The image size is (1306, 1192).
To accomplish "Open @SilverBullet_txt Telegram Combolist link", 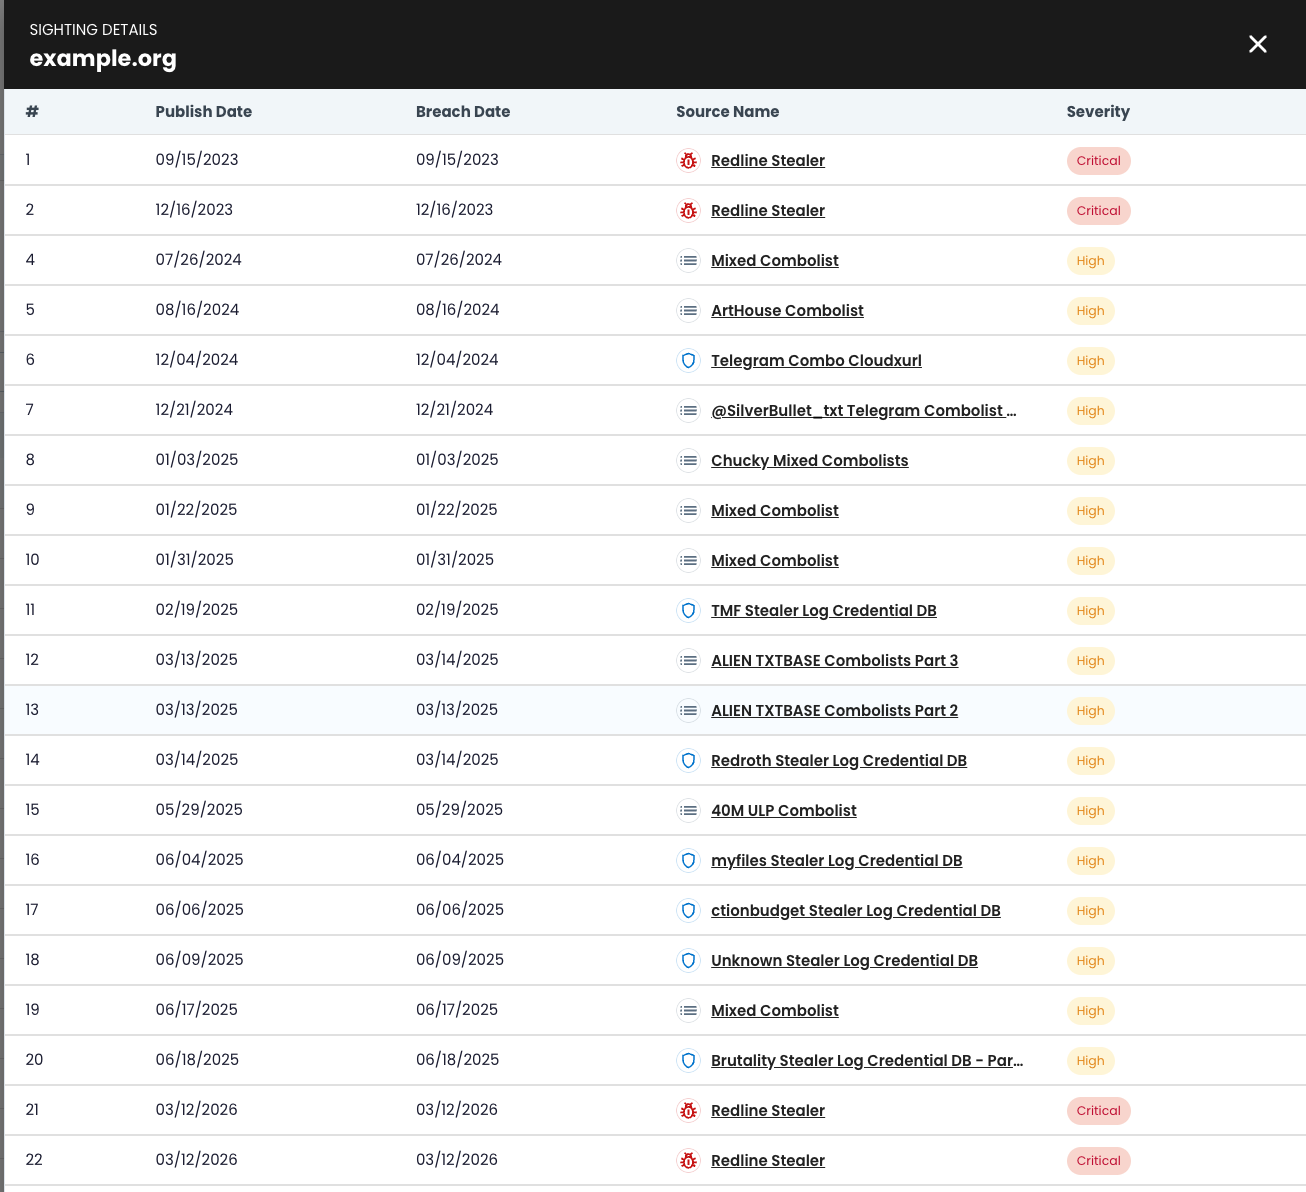I will (864, 410).
